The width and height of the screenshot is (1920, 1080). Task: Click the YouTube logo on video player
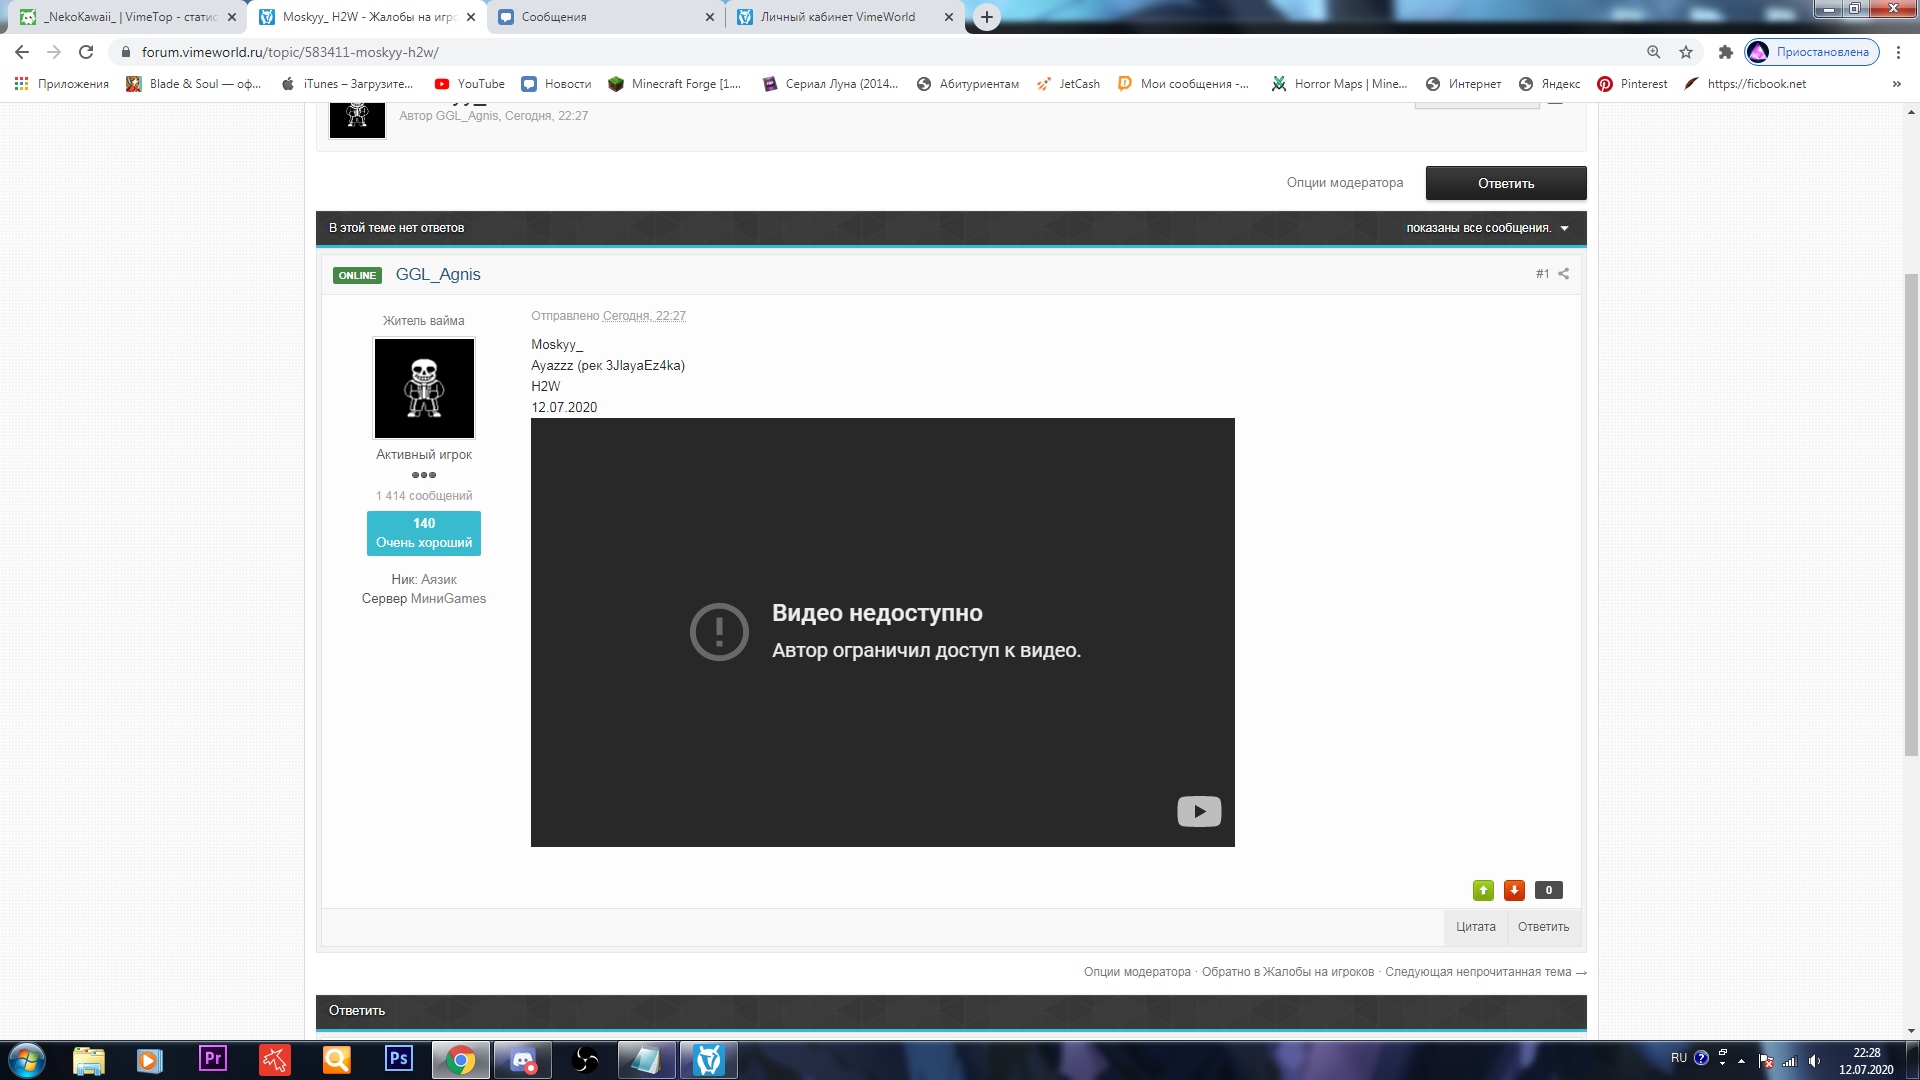pyautogui.click(x=1198, y=811)
